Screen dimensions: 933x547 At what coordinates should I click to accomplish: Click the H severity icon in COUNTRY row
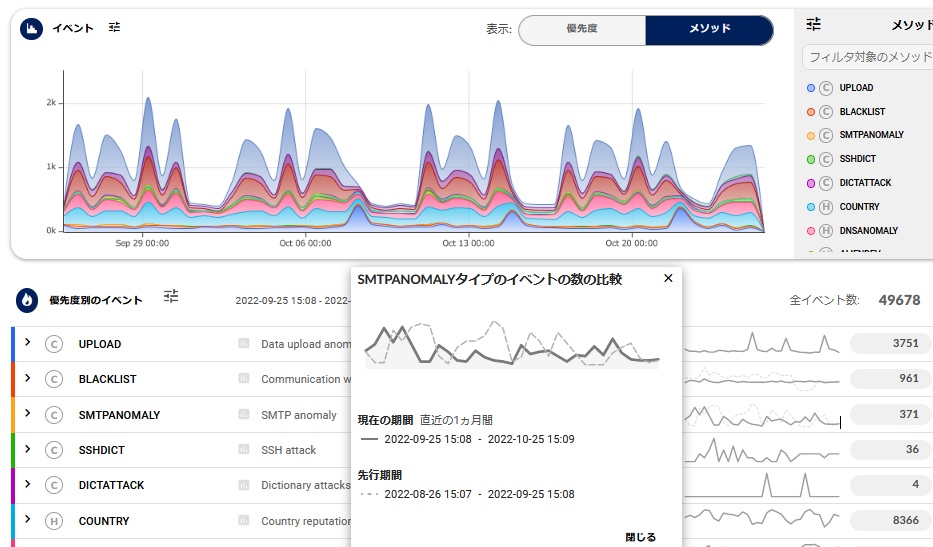click(x=54, y=521)
